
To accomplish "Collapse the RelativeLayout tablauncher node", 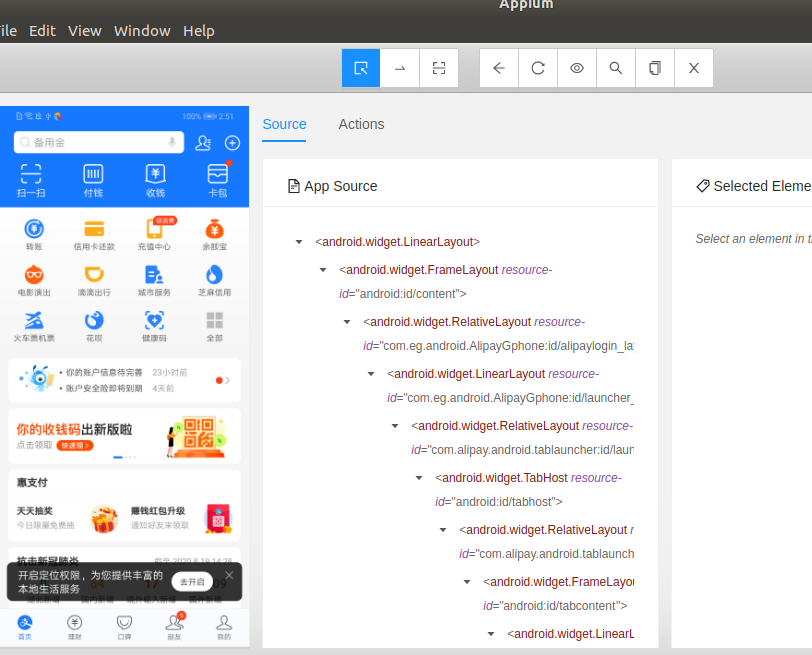I will pos(395,426).
